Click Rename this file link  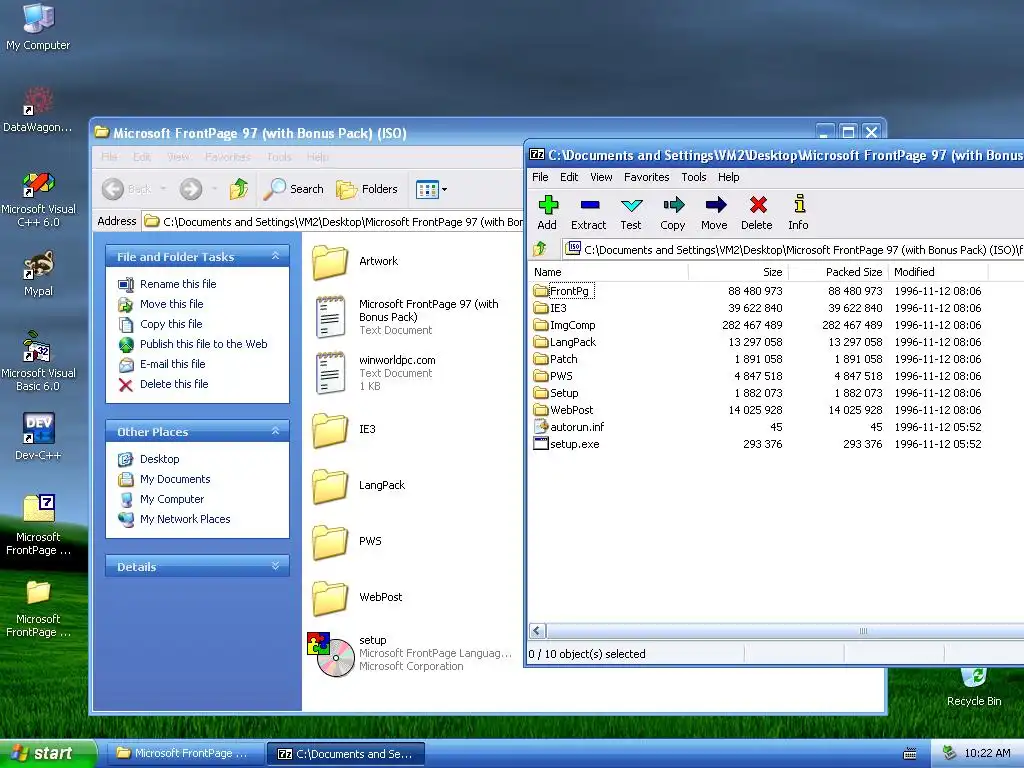[x=178, y=284]
